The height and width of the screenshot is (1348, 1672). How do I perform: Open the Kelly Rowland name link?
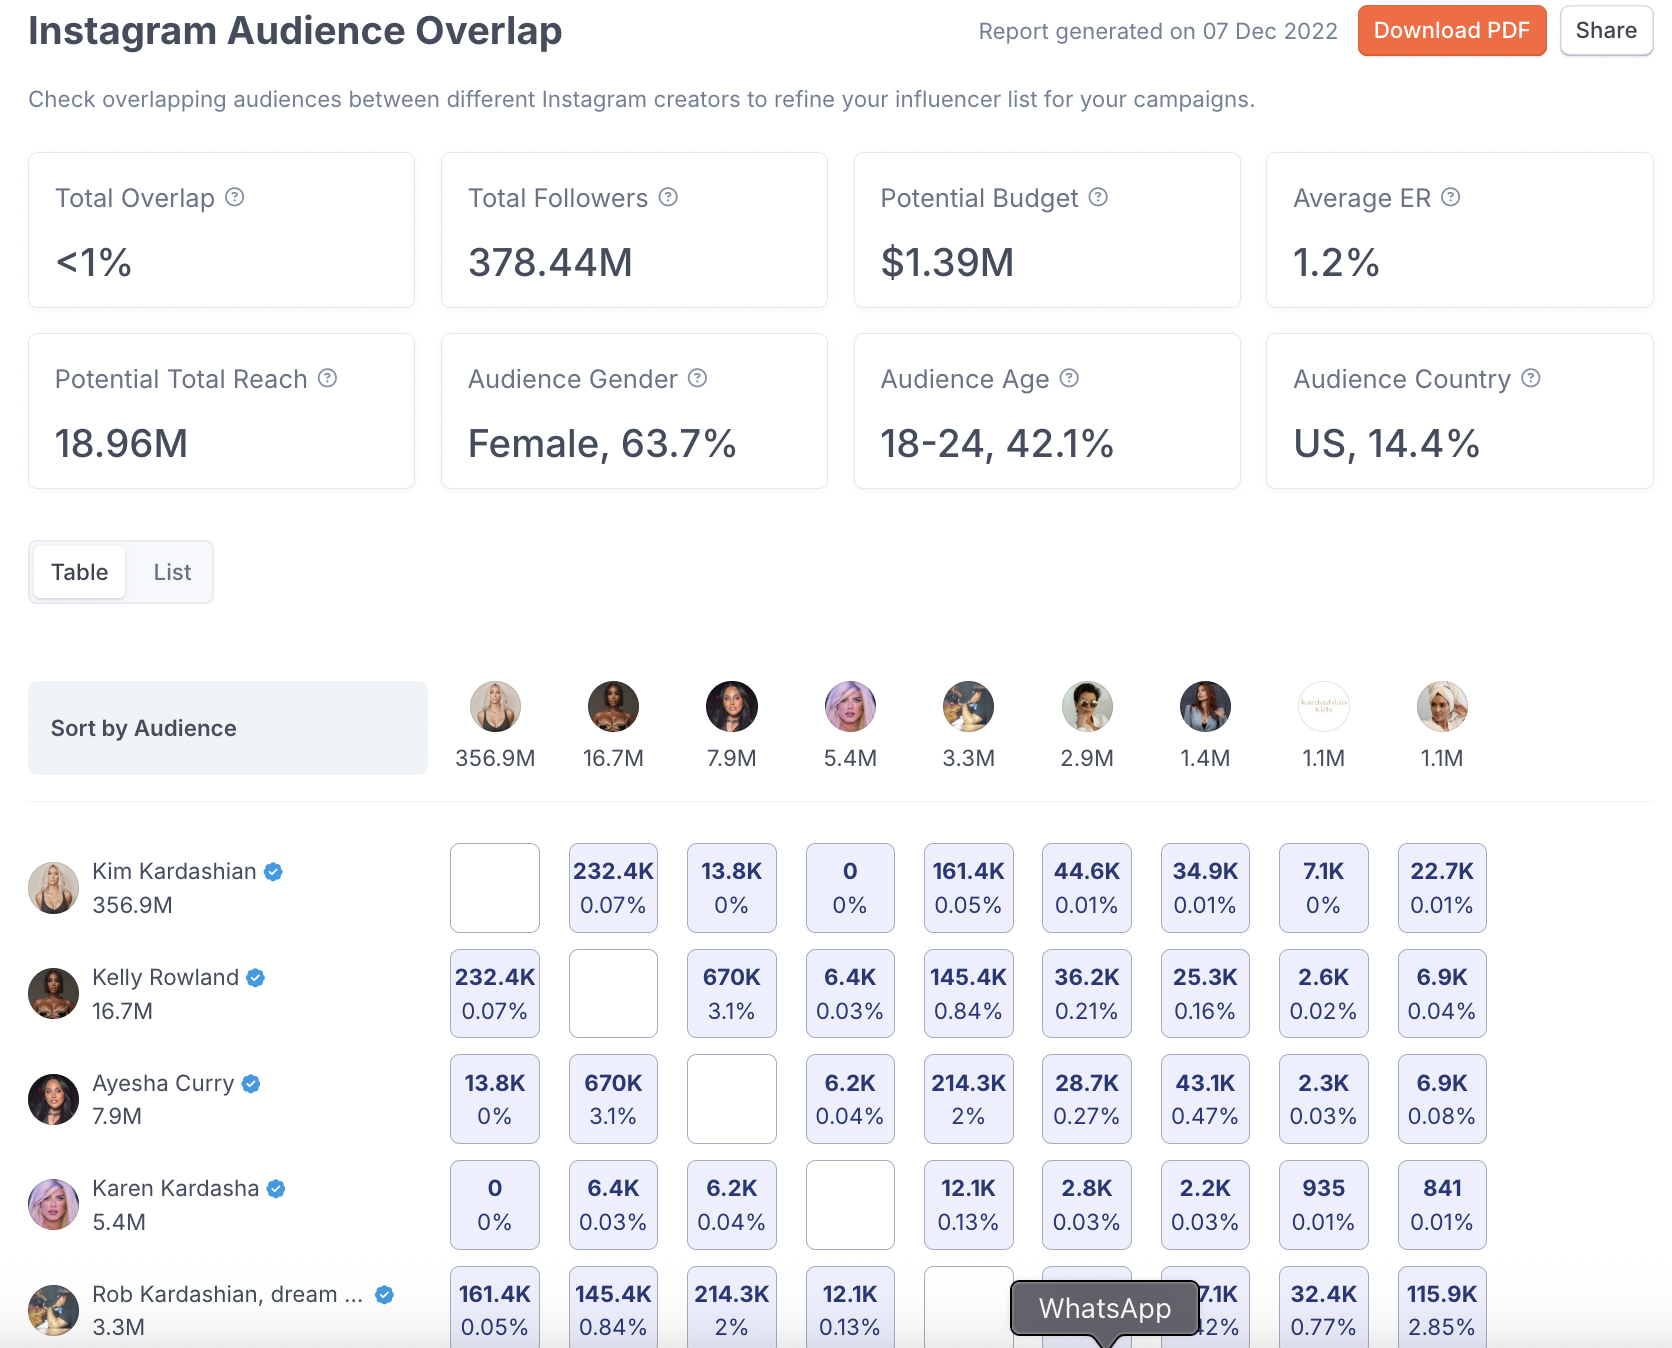166,978
